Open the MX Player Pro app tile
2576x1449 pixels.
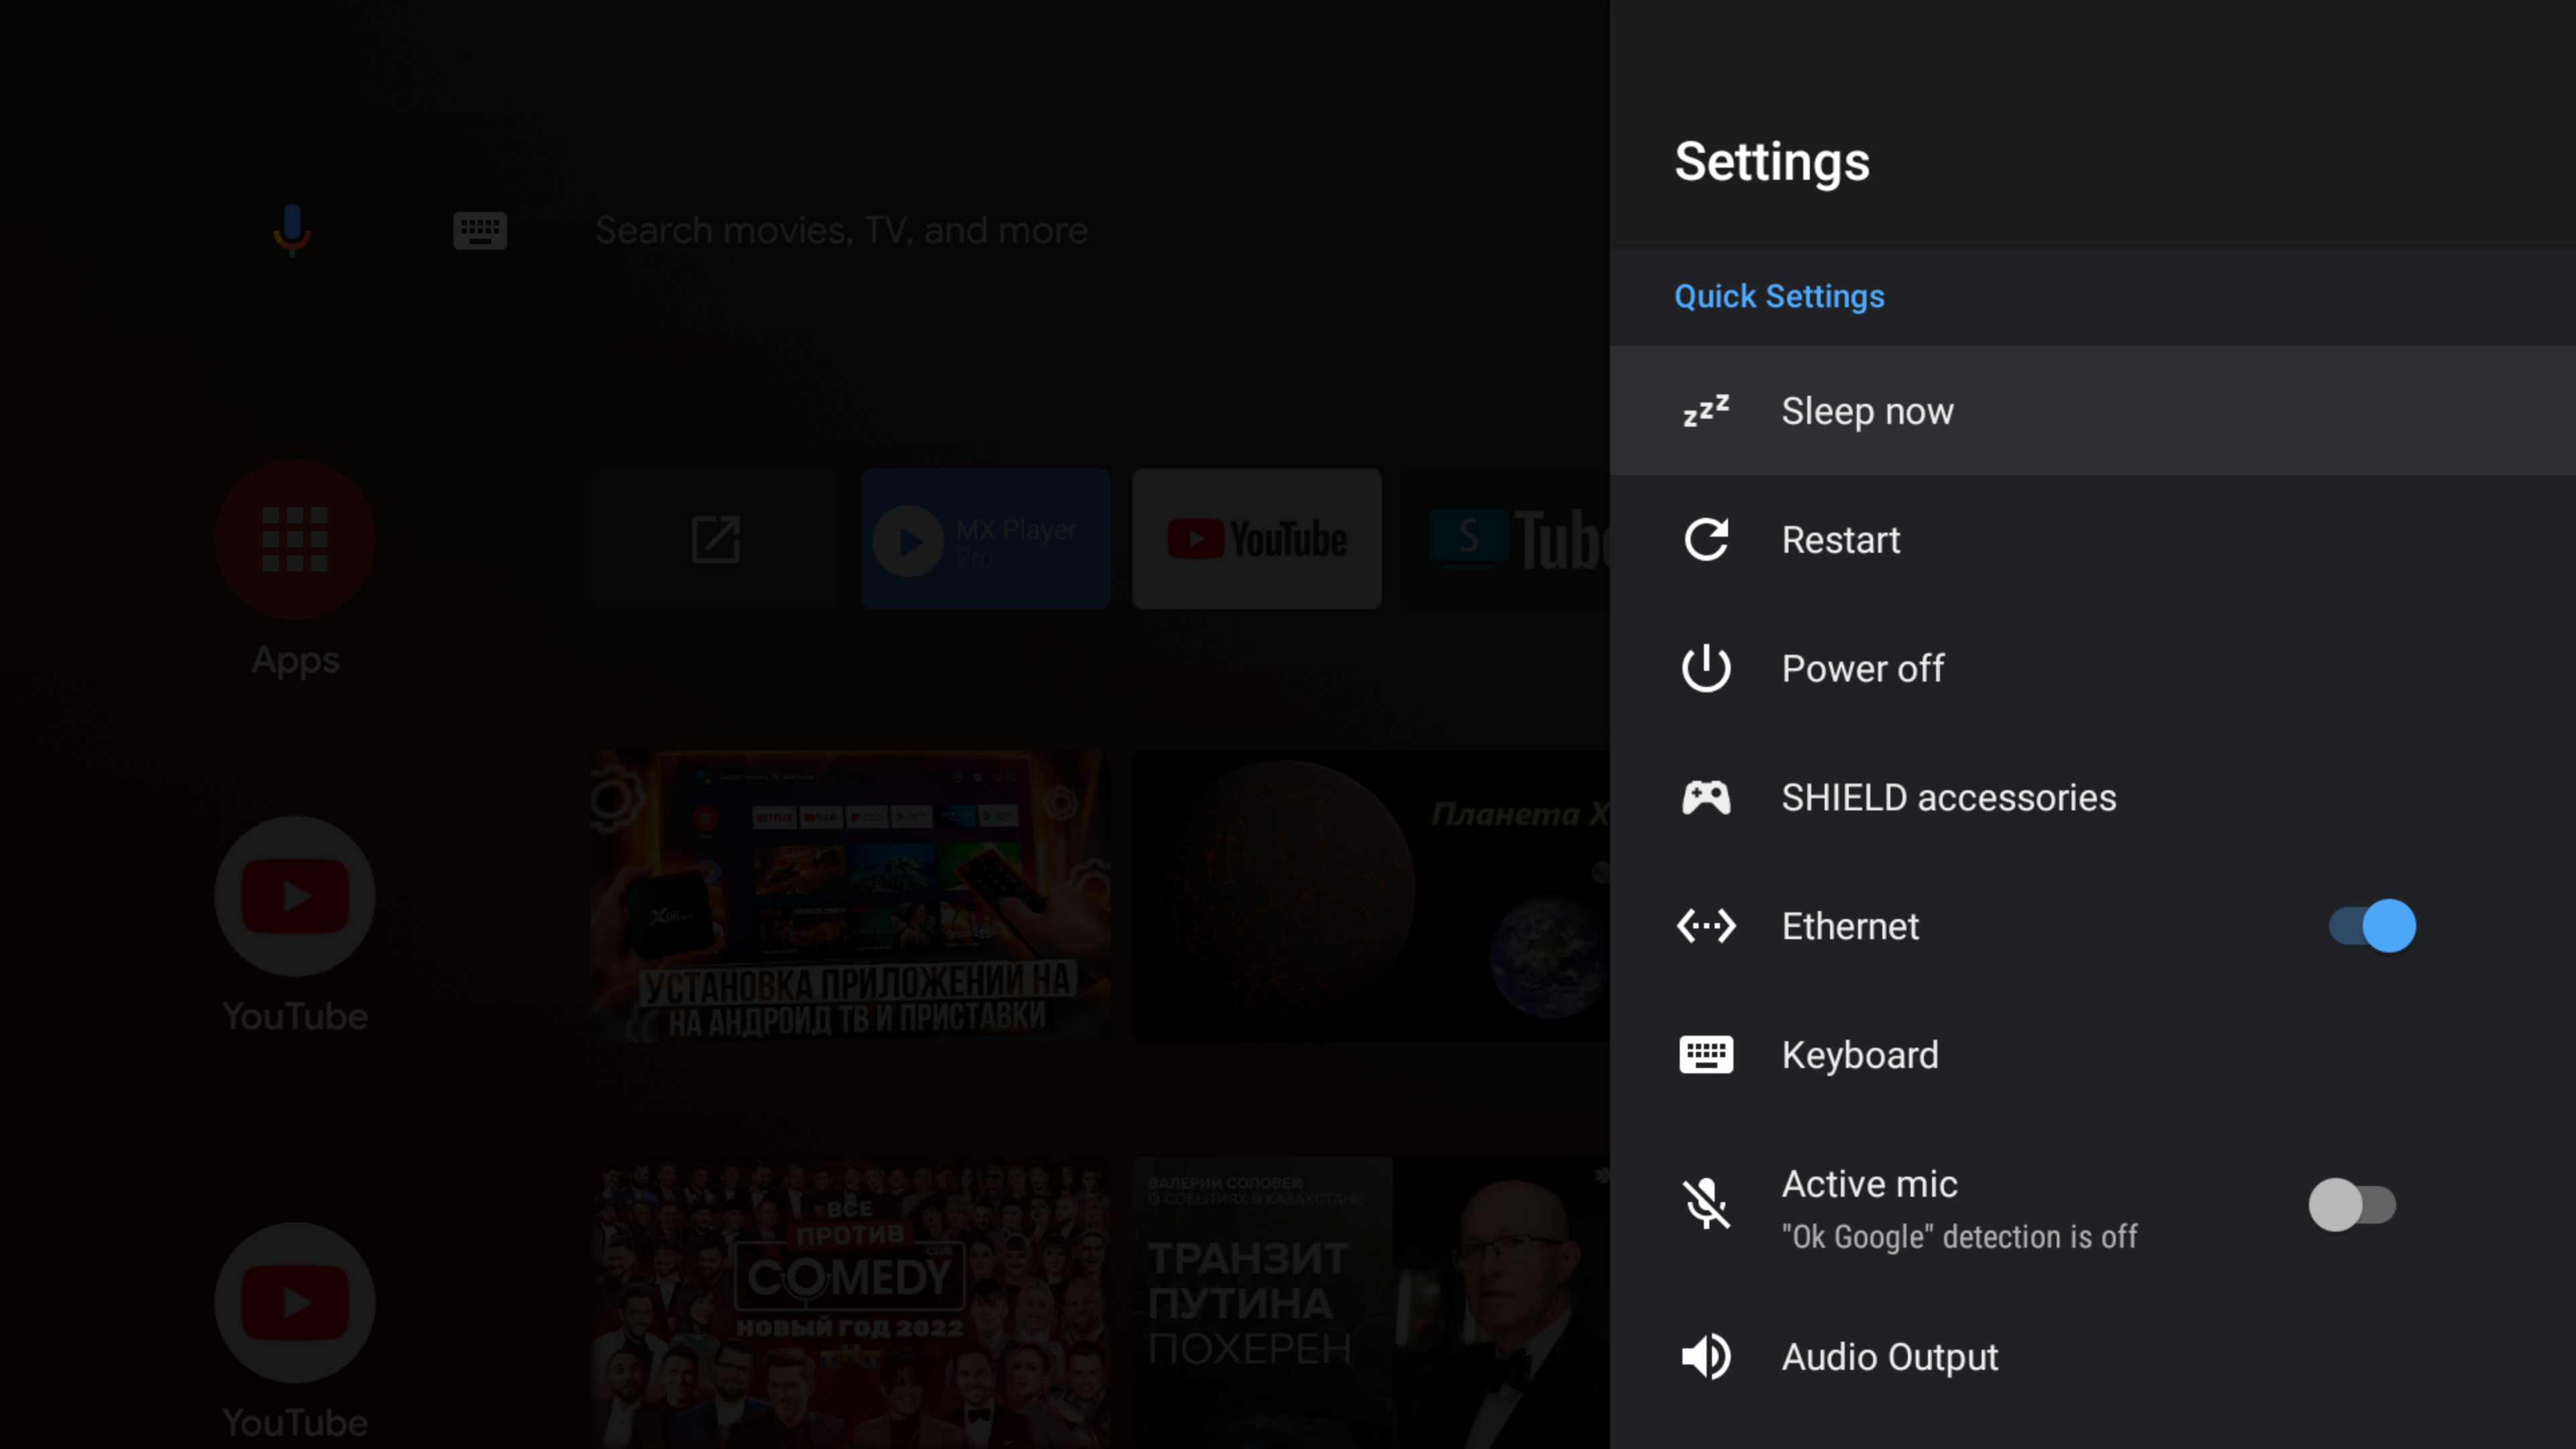pos(986,539)
